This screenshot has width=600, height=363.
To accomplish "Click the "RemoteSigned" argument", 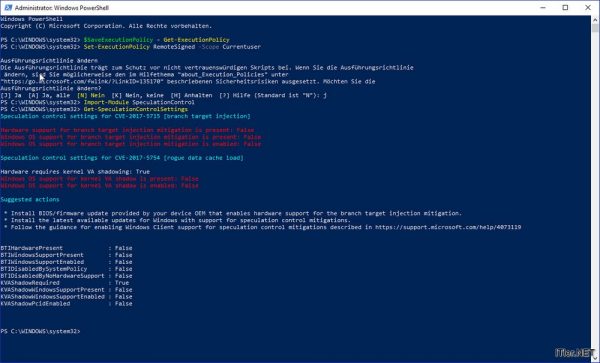I will point(174,47).
